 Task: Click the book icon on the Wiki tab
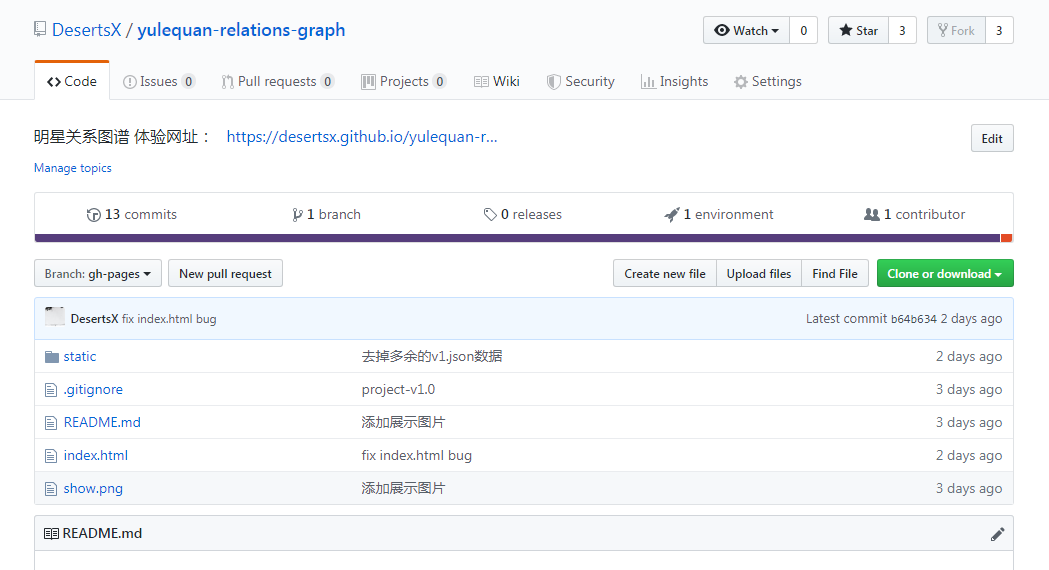[x=481, y=82]
